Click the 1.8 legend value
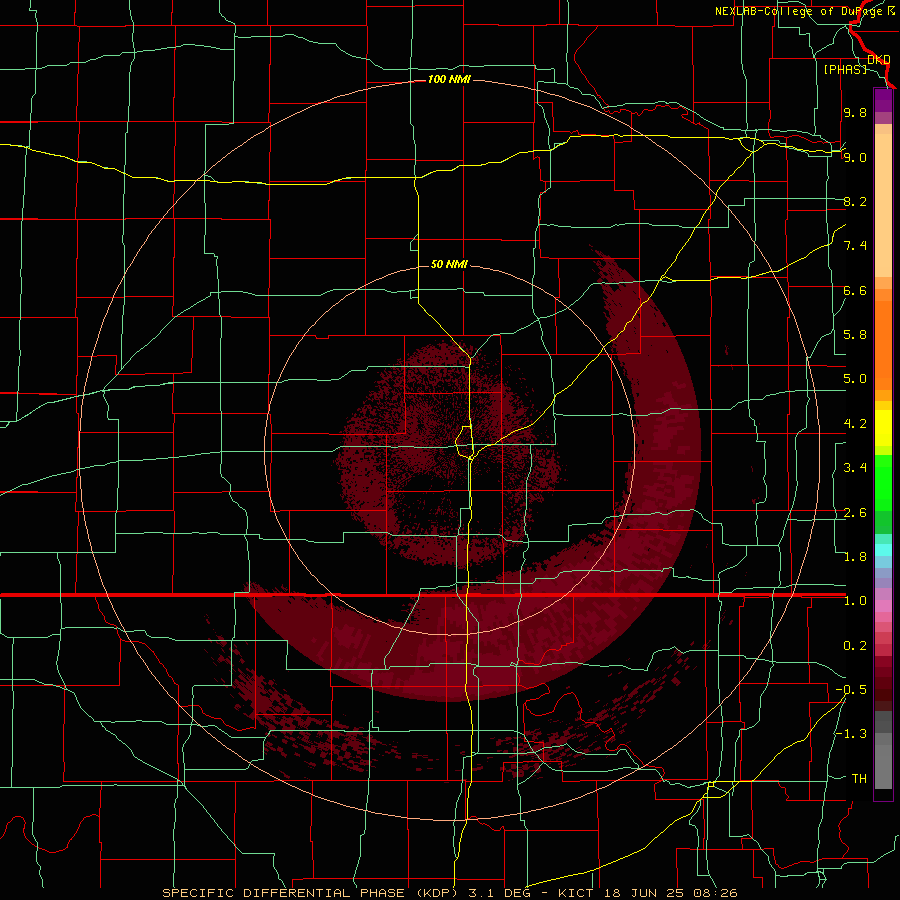 (x=855, y=557)
